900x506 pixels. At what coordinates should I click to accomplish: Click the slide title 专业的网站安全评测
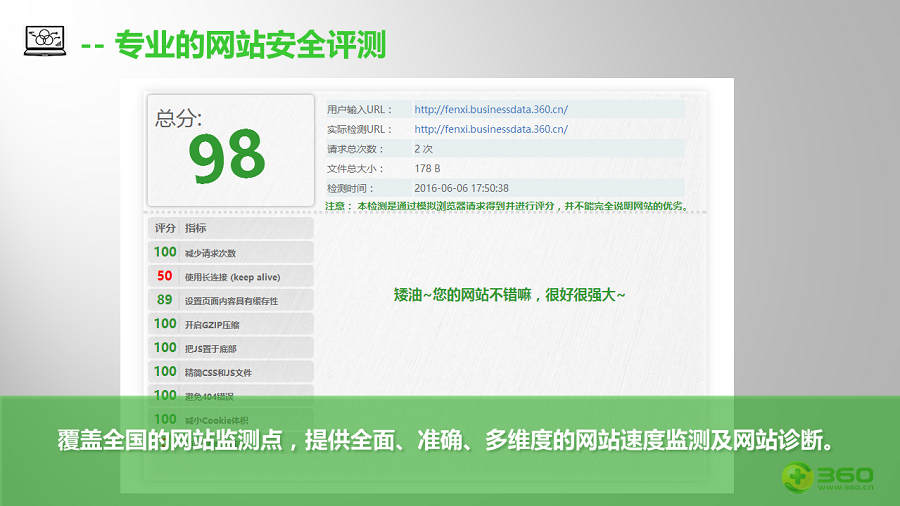[x=250, y=45]
